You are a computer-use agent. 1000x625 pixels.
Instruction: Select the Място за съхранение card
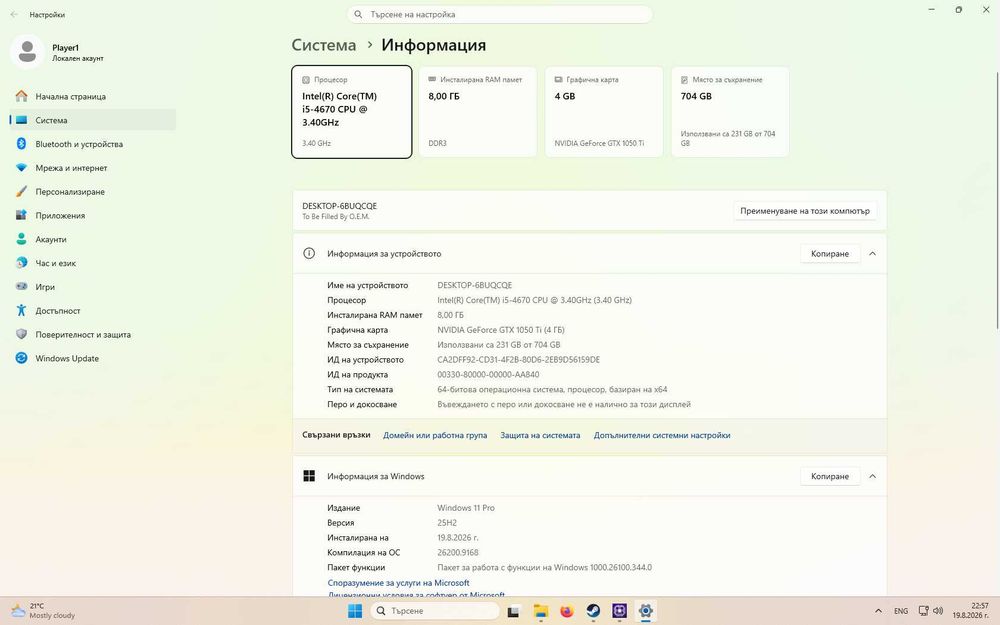[730, 112]
